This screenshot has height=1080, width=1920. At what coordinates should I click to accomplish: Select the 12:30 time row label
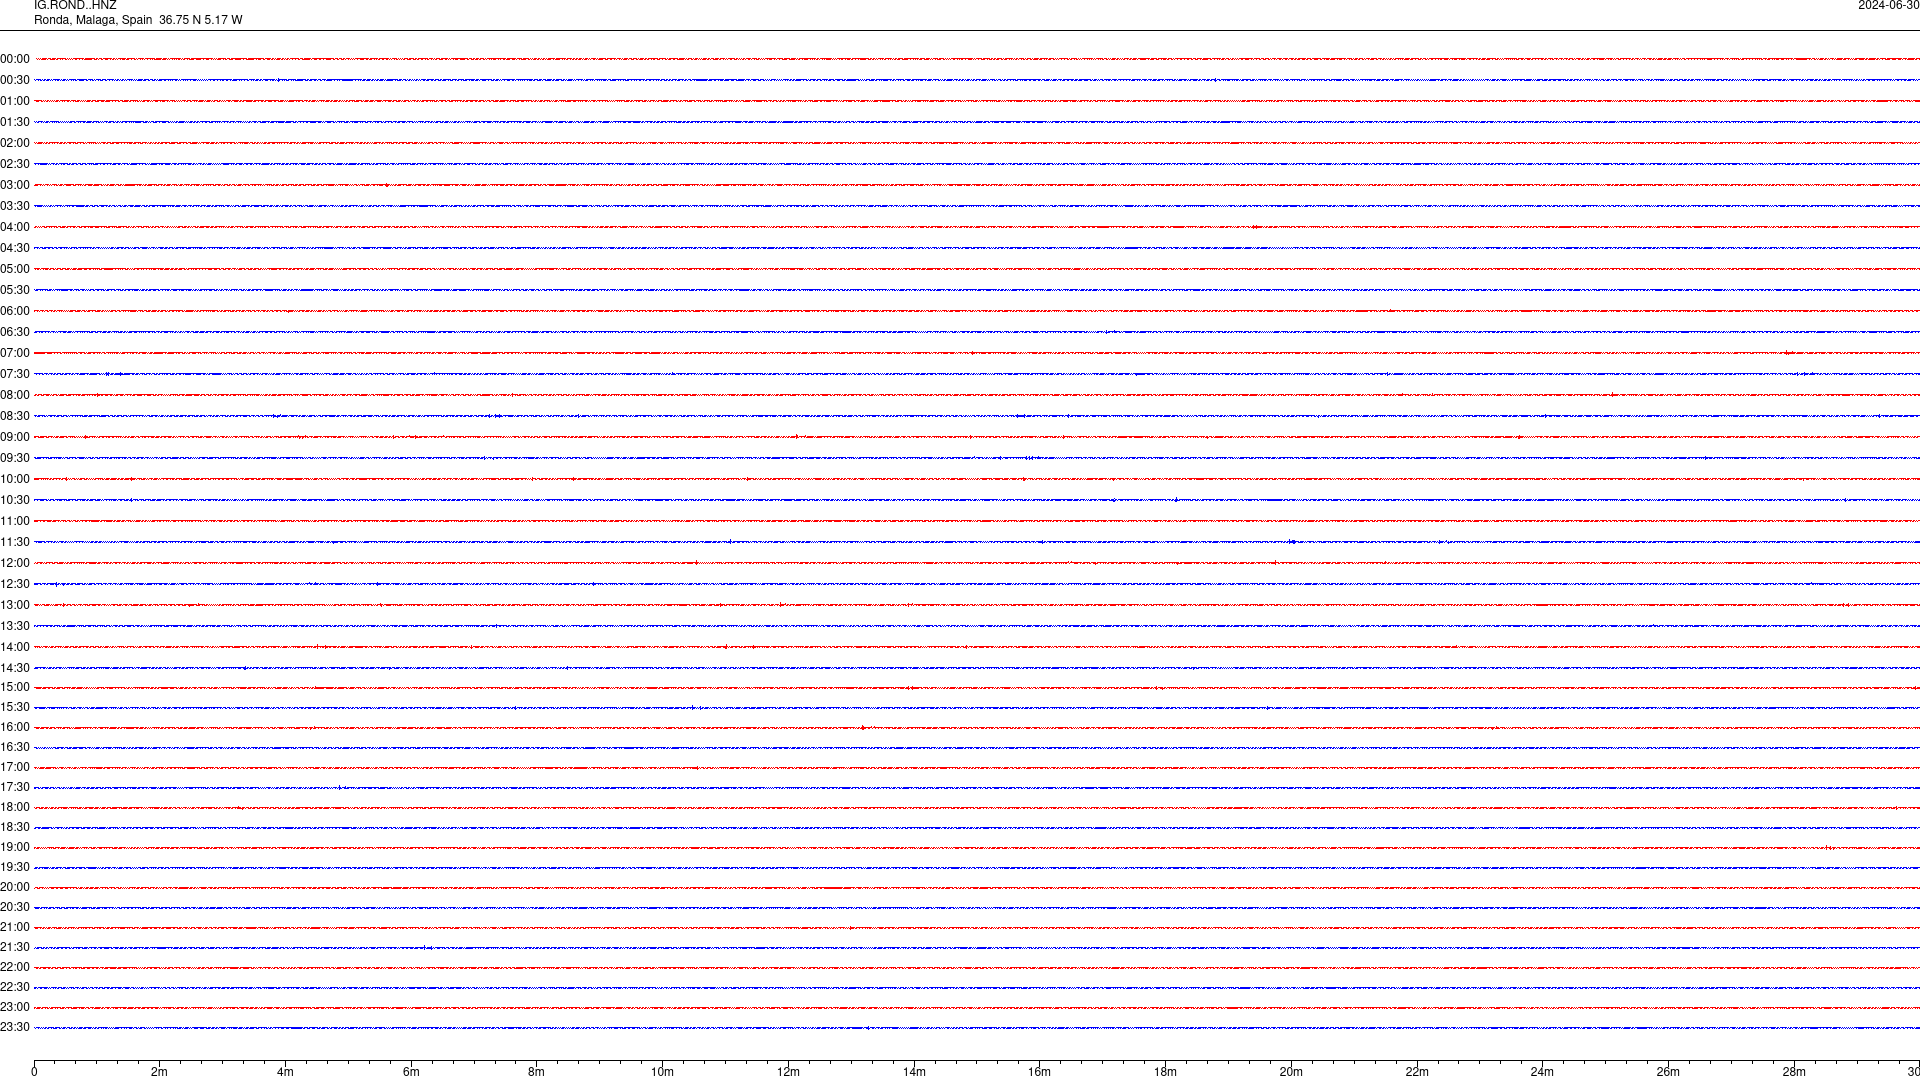(x=15, y=584)
